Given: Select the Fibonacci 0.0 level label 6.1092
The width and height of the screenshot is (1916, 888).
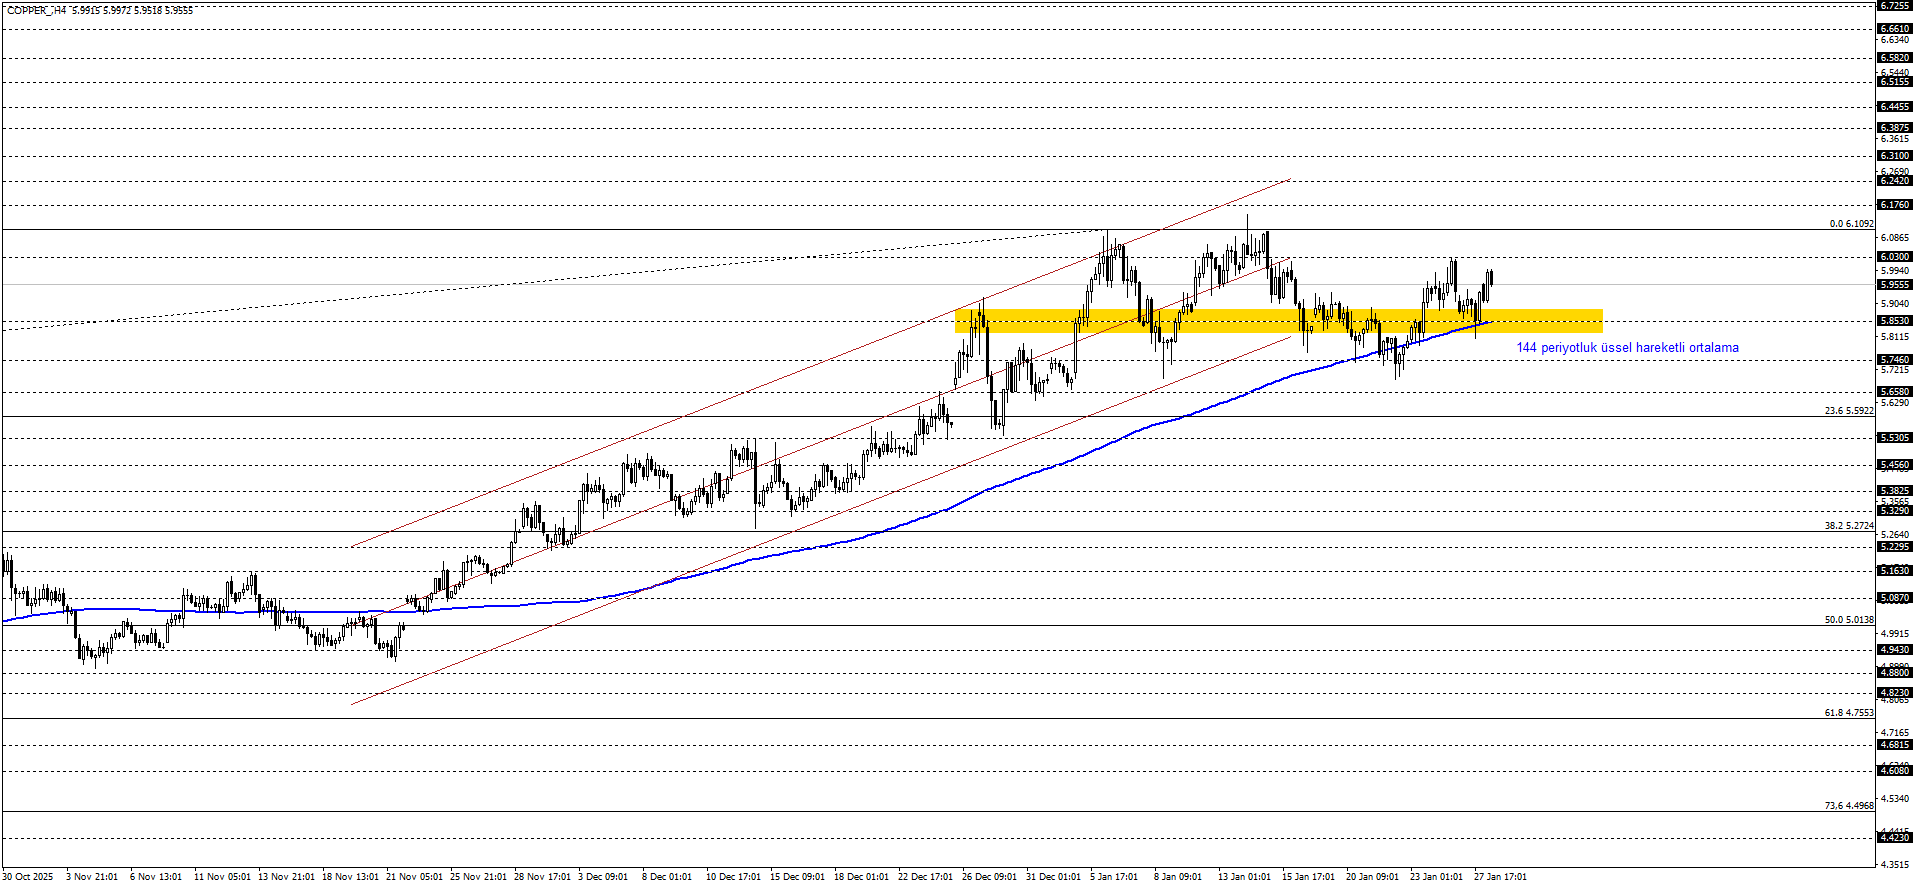Looking at the screenshot, I should pyautogui.click(x=1851, y=224).
